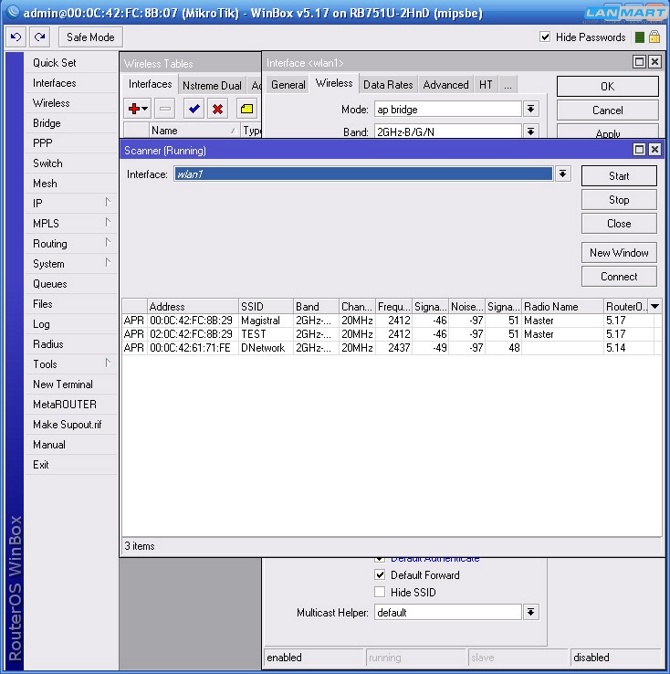Open the Multicast Helper dropdown
Image resolution: width=670 pixels, height=674 pixels.
click(531, 612)
